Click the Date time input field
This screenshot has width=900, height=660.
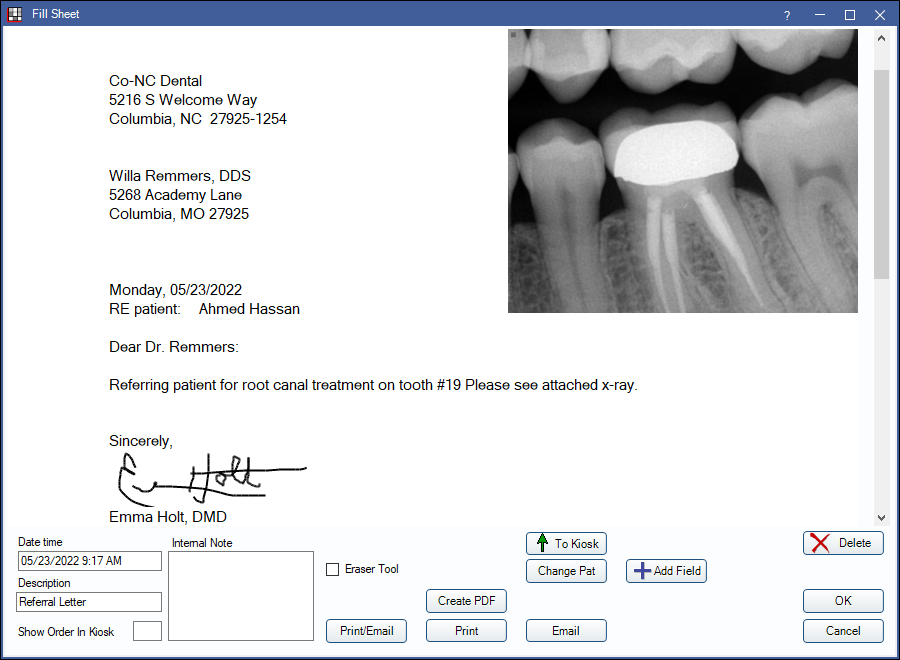click(x=89, y=561)
